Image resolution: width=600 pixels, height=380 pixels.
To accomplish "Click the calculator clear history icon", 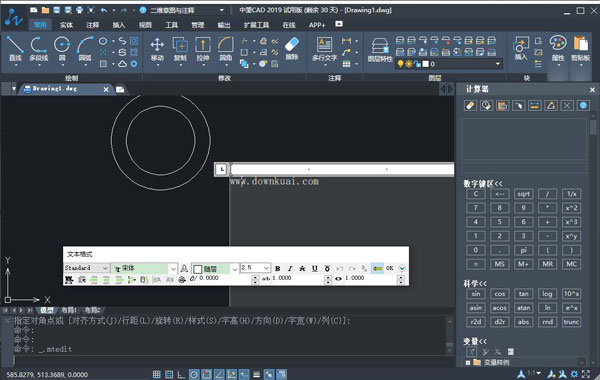I will point(486,105).
